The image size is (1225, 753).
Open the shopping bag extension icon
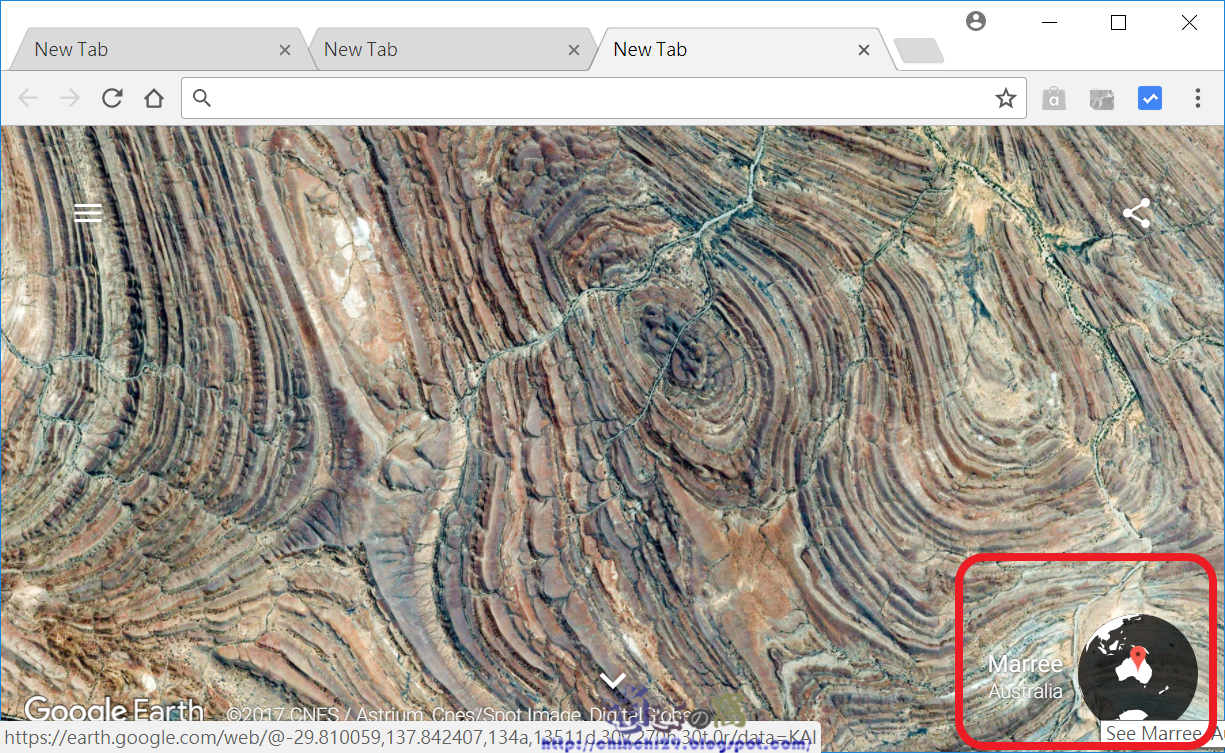(1054, 98)
